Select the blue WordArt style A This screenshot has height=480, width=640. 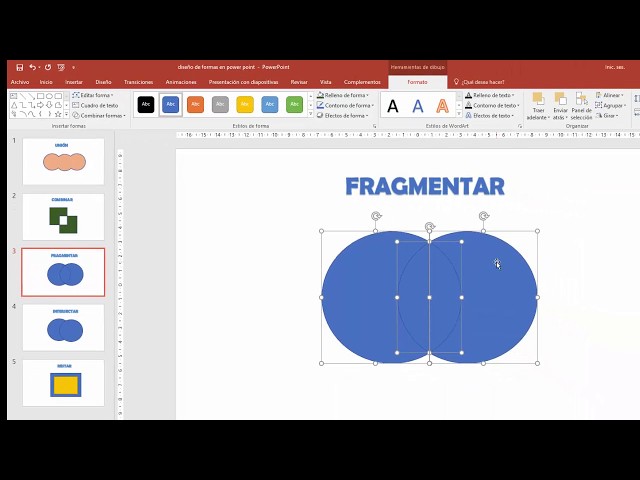[x=418, y=106]
